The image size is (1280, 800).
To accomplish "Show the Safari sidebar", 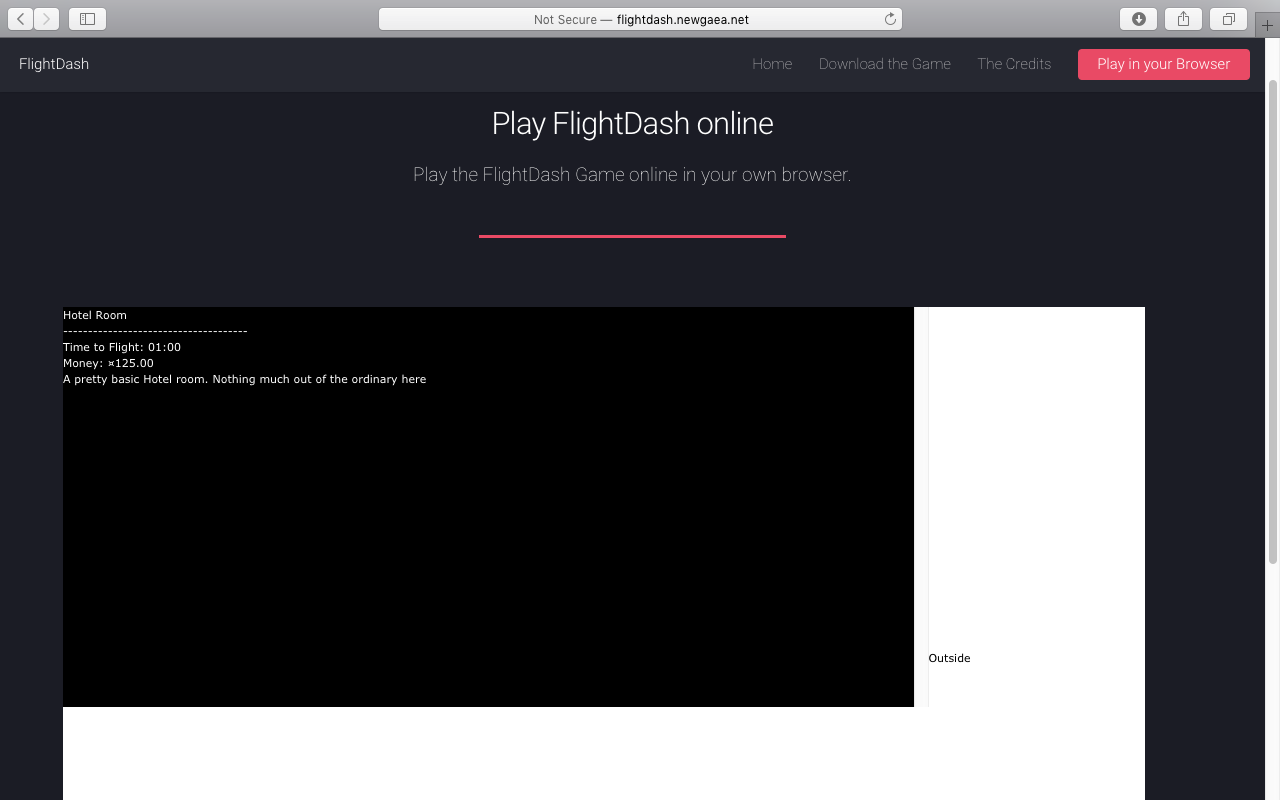I will point(87,19).
